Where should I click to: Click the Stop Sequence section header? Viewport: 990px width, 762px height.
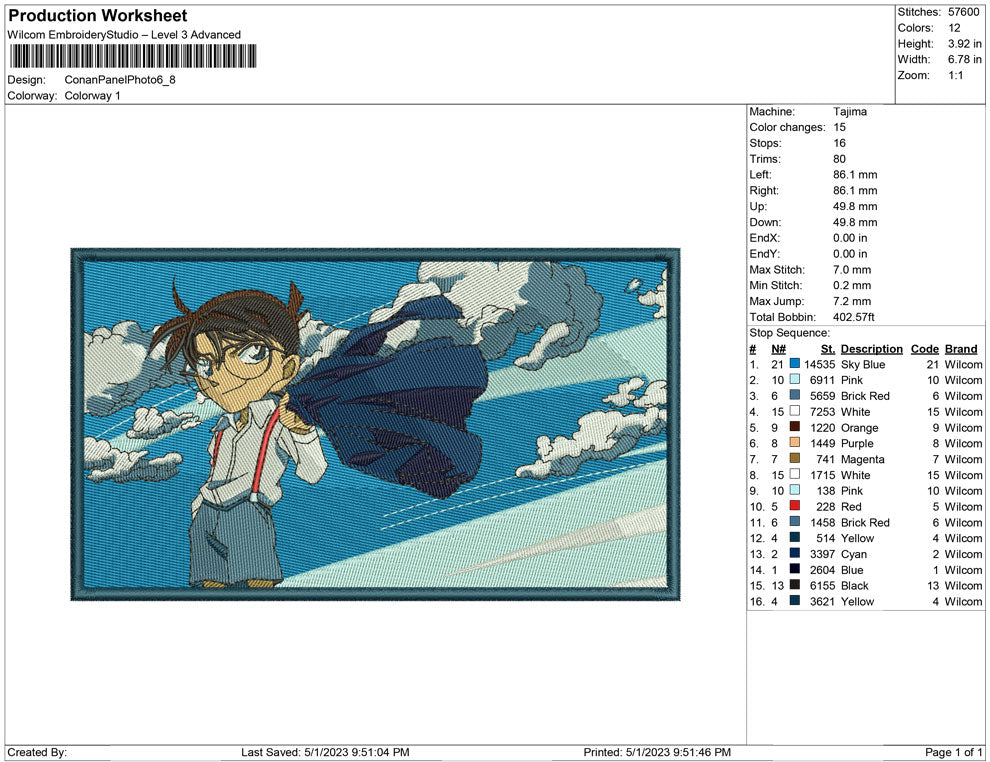(x=789, y=332)
